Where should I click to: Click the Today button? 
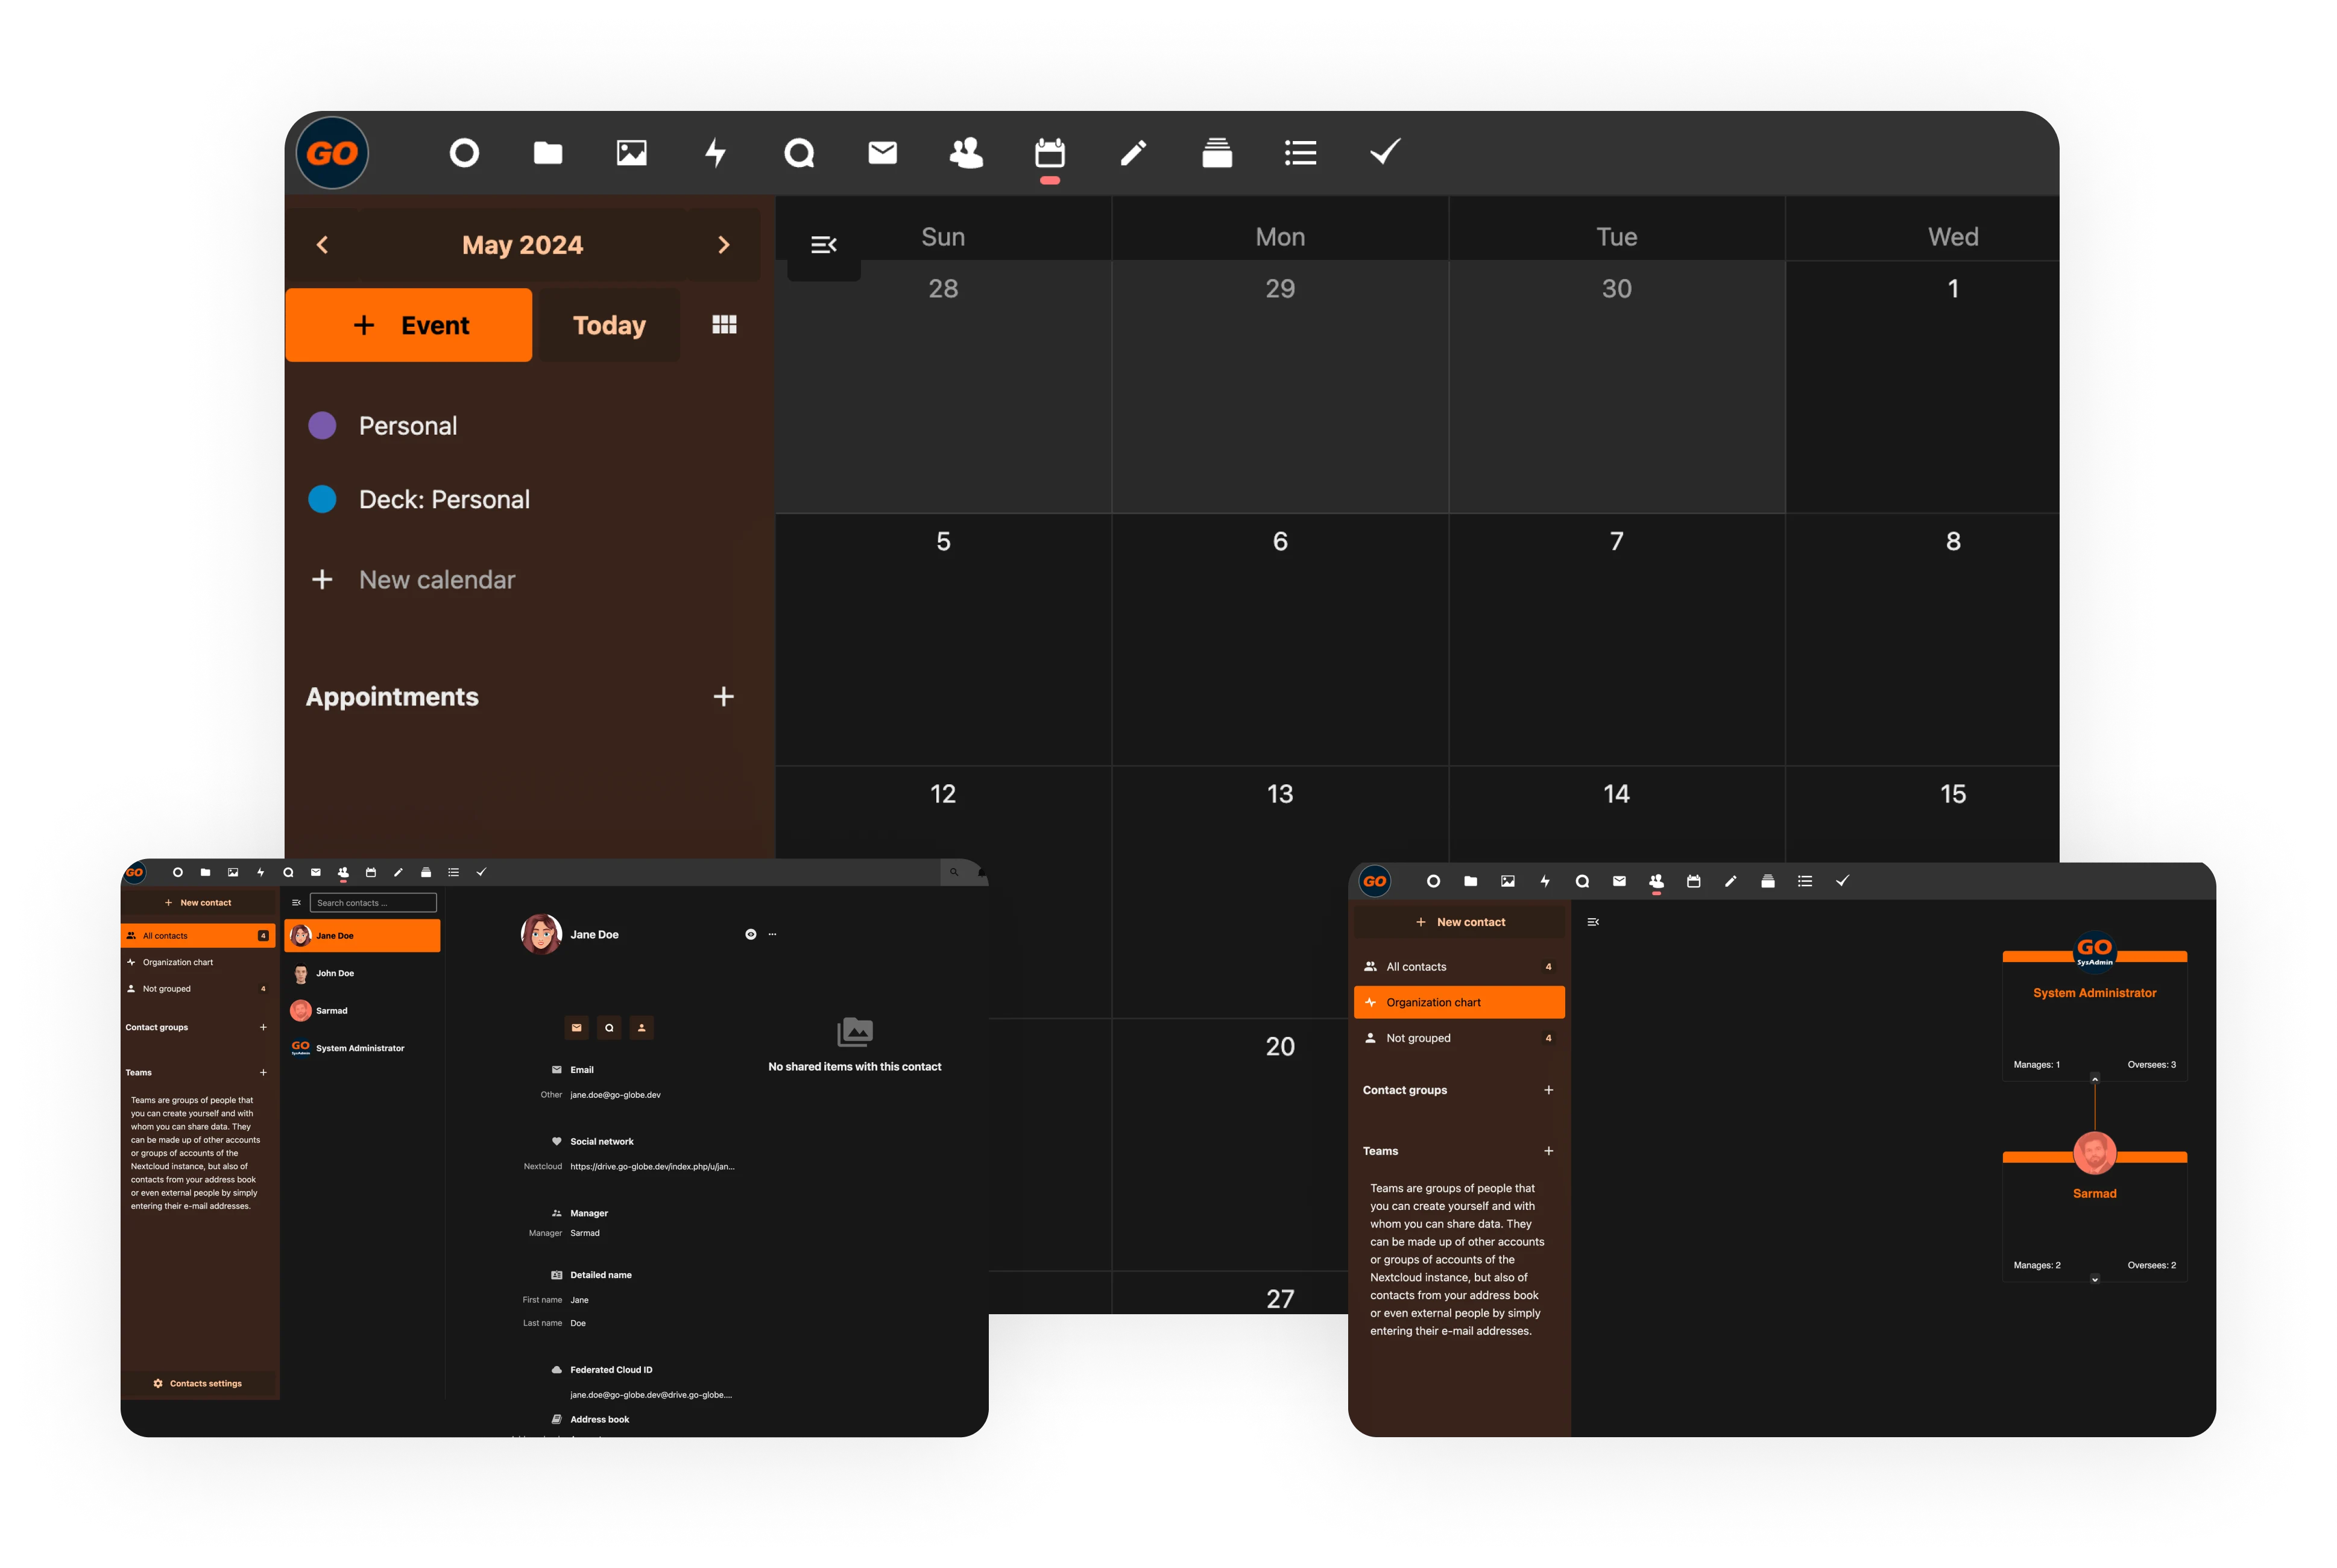(x=609, y=325)
